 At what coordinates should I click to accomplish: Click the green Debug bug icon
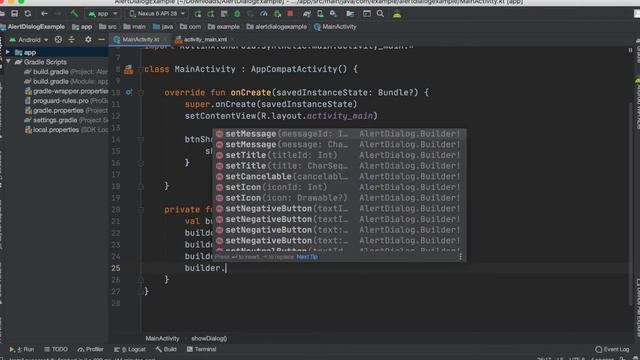point(237,14)
